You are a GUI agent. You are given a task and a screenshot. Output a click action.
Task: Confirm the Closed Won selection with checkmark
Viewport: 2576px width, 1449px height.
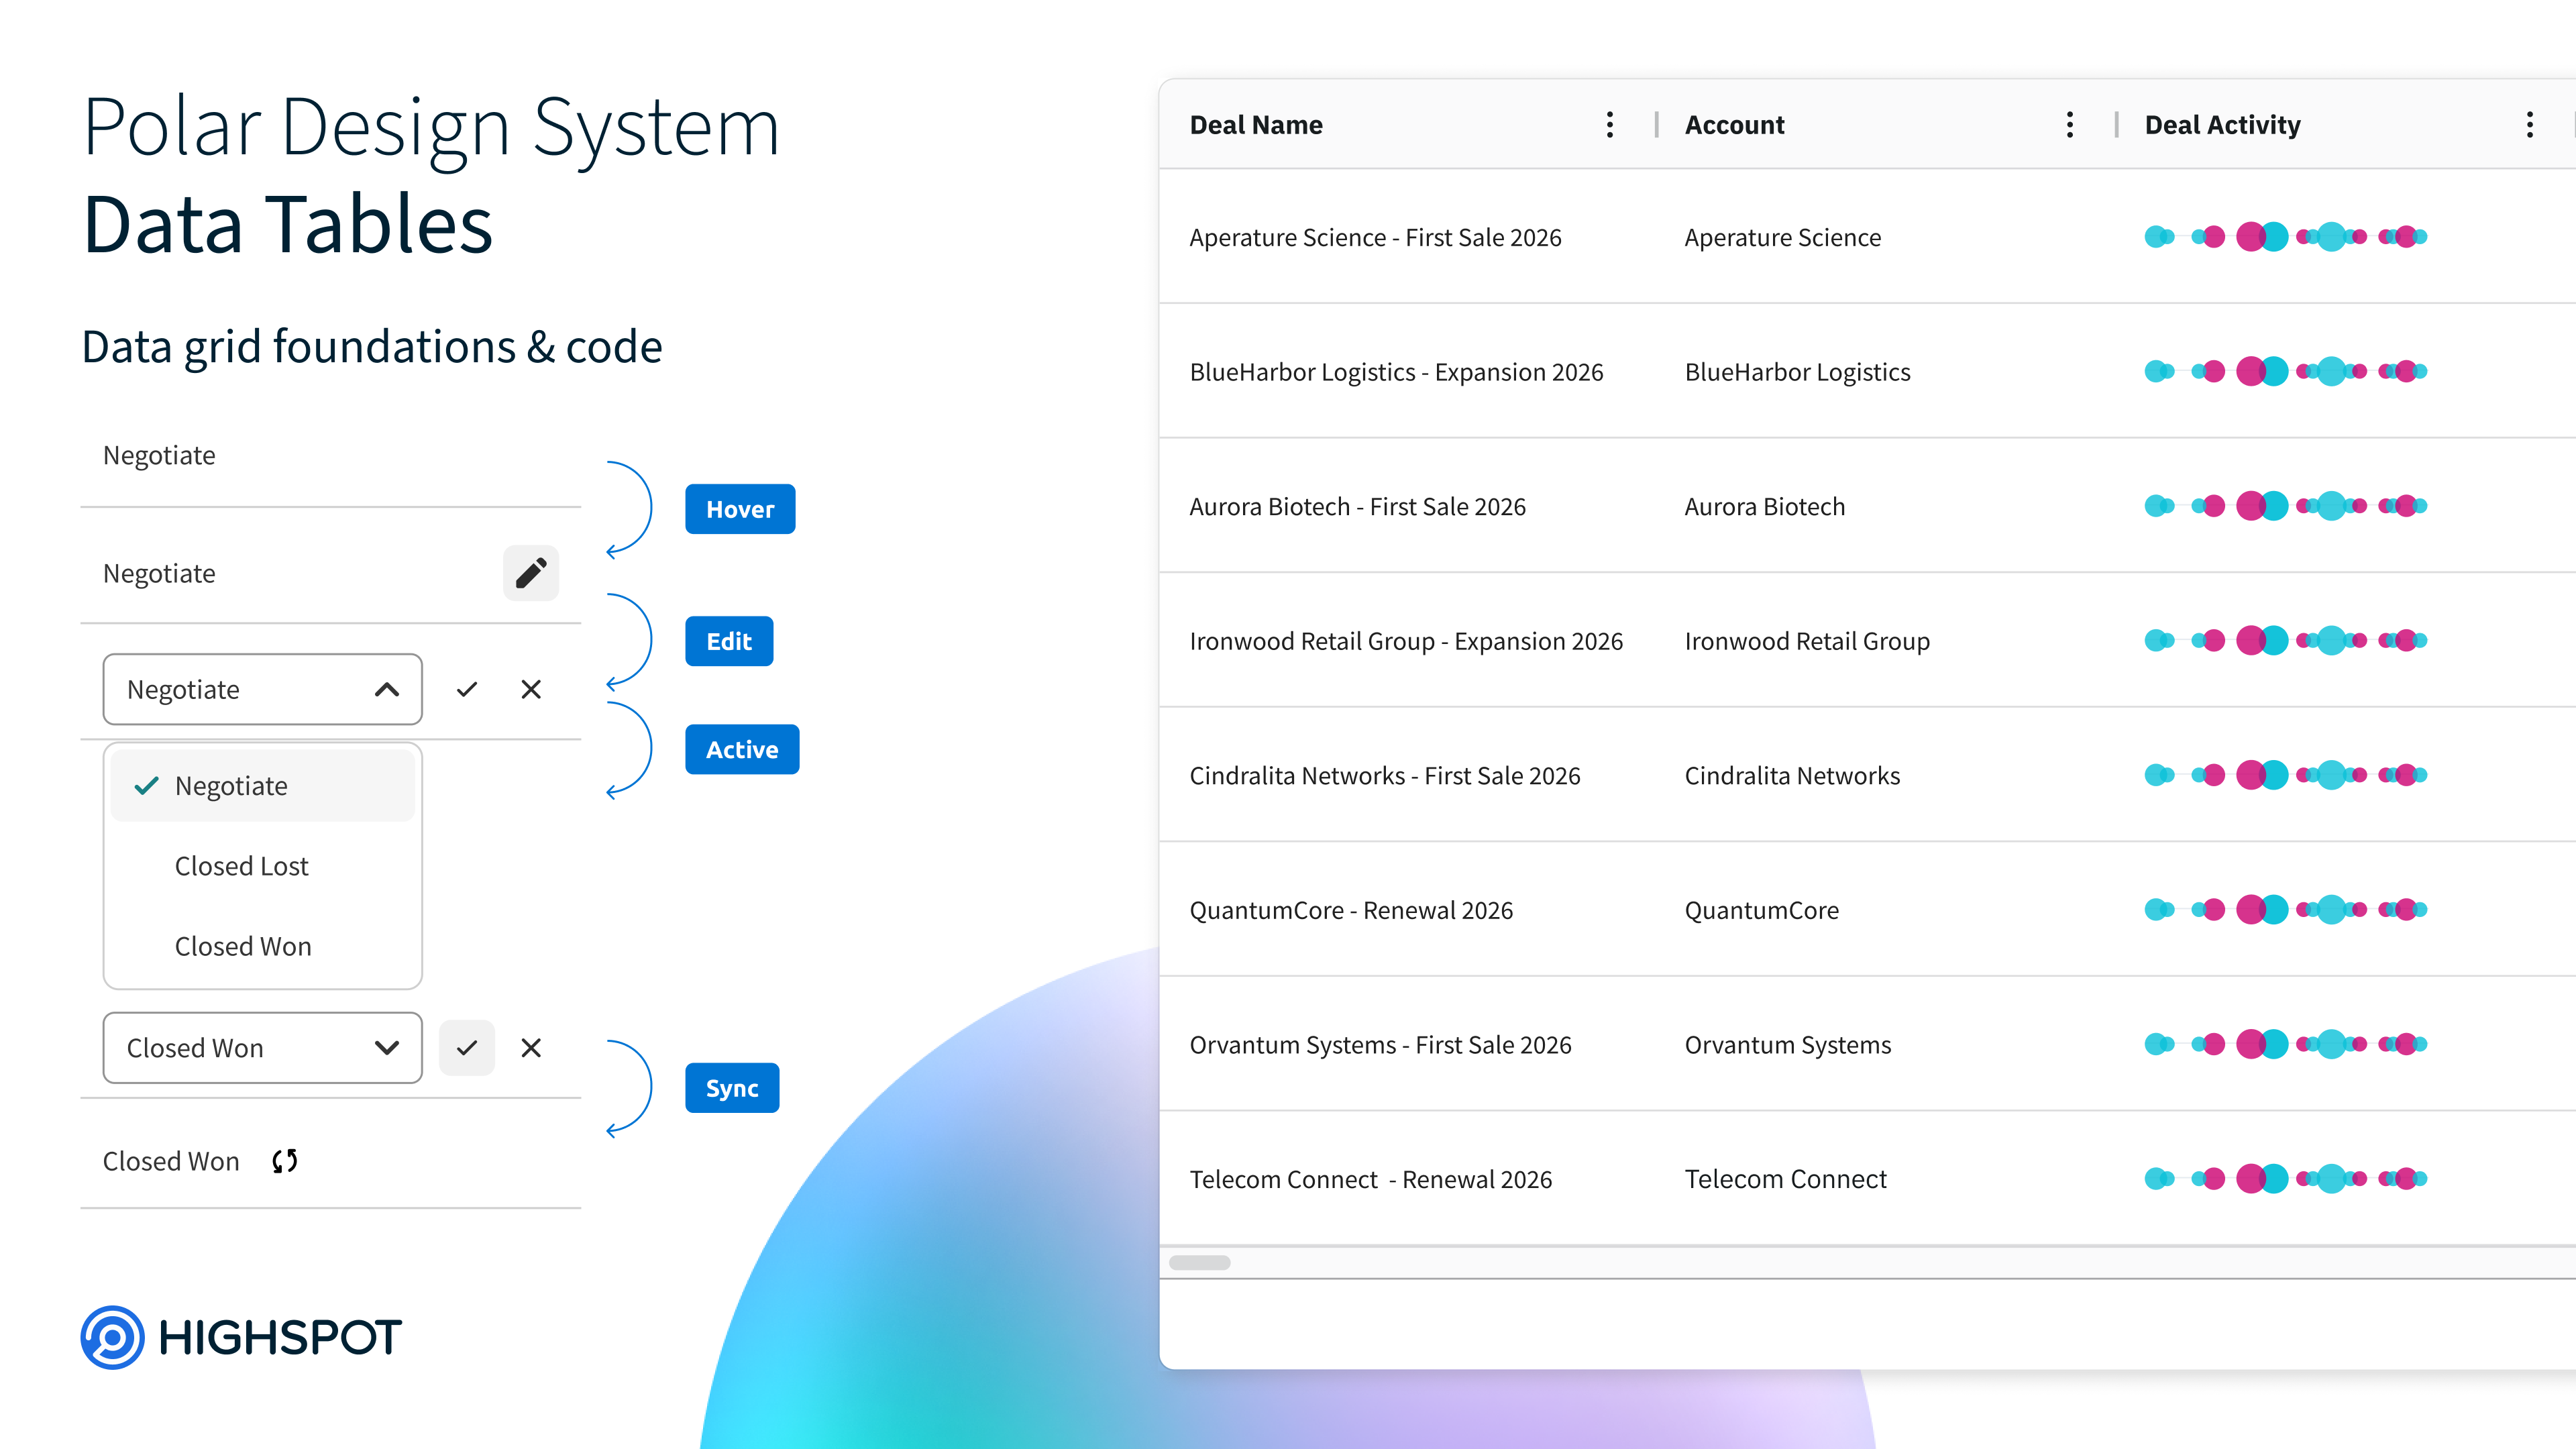click(467, 1047)
